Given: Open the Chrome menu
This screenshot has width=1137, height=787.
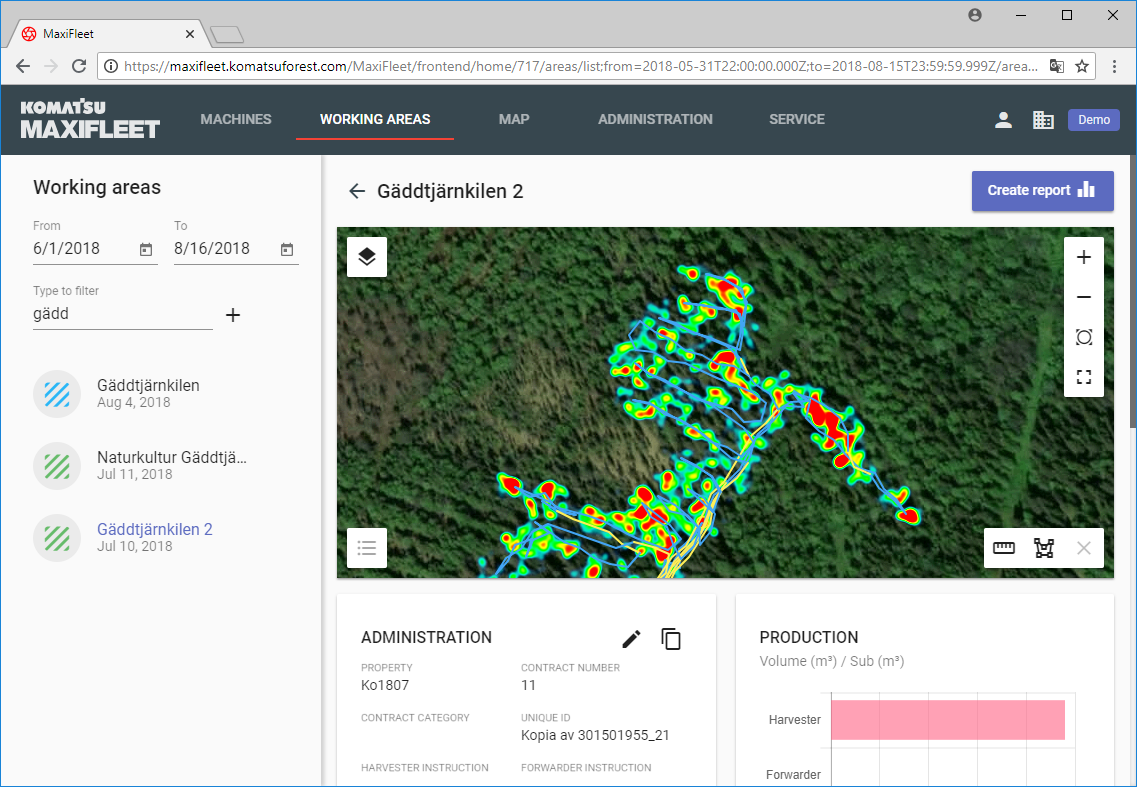Looking at the screenshot, I should tap(1115, 66).
